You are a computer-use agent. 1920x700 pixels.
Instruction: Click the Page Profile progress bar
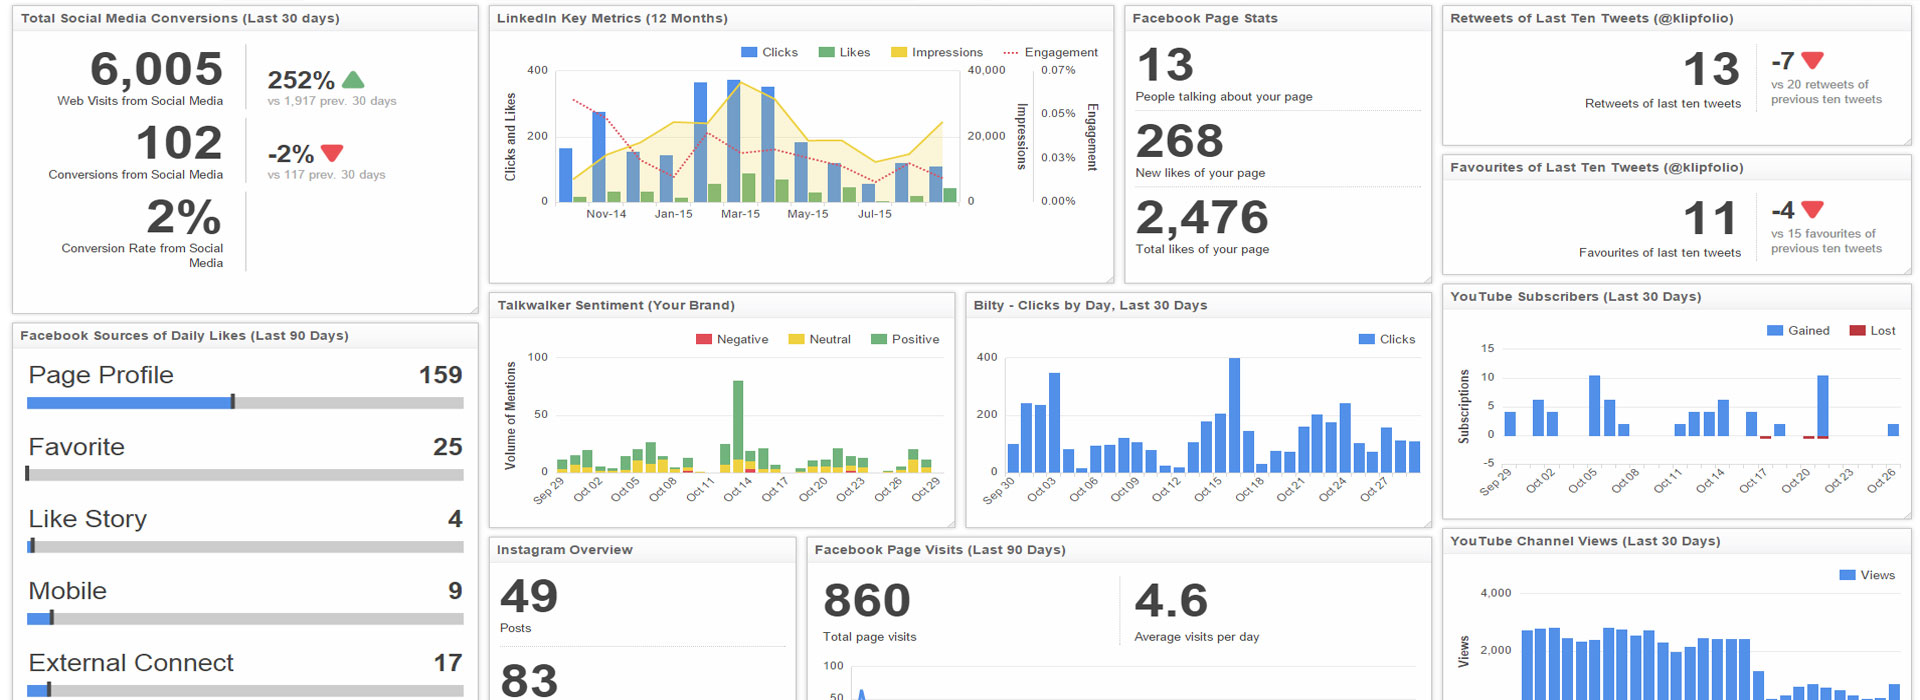pos(245,403)
